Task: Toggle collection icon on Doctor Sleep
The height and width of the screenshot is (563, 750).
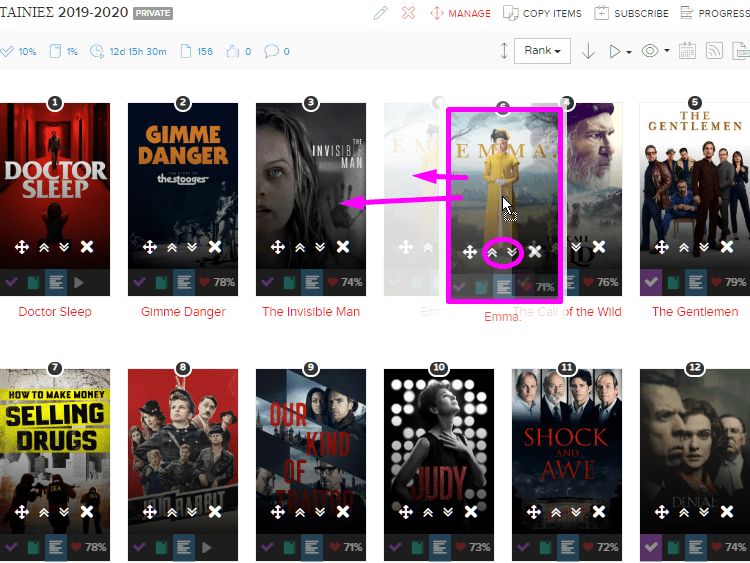Action: pyautogui.click(x=33, y=282)
